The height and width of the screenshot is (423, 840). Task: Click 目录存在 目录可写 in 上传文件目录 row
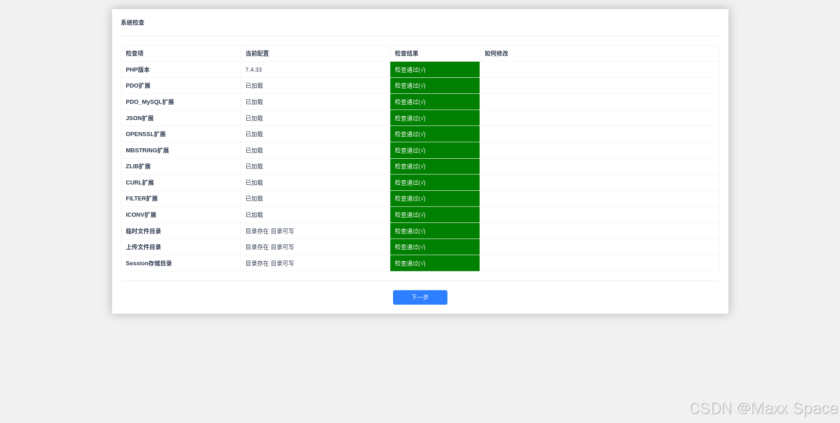270,247
